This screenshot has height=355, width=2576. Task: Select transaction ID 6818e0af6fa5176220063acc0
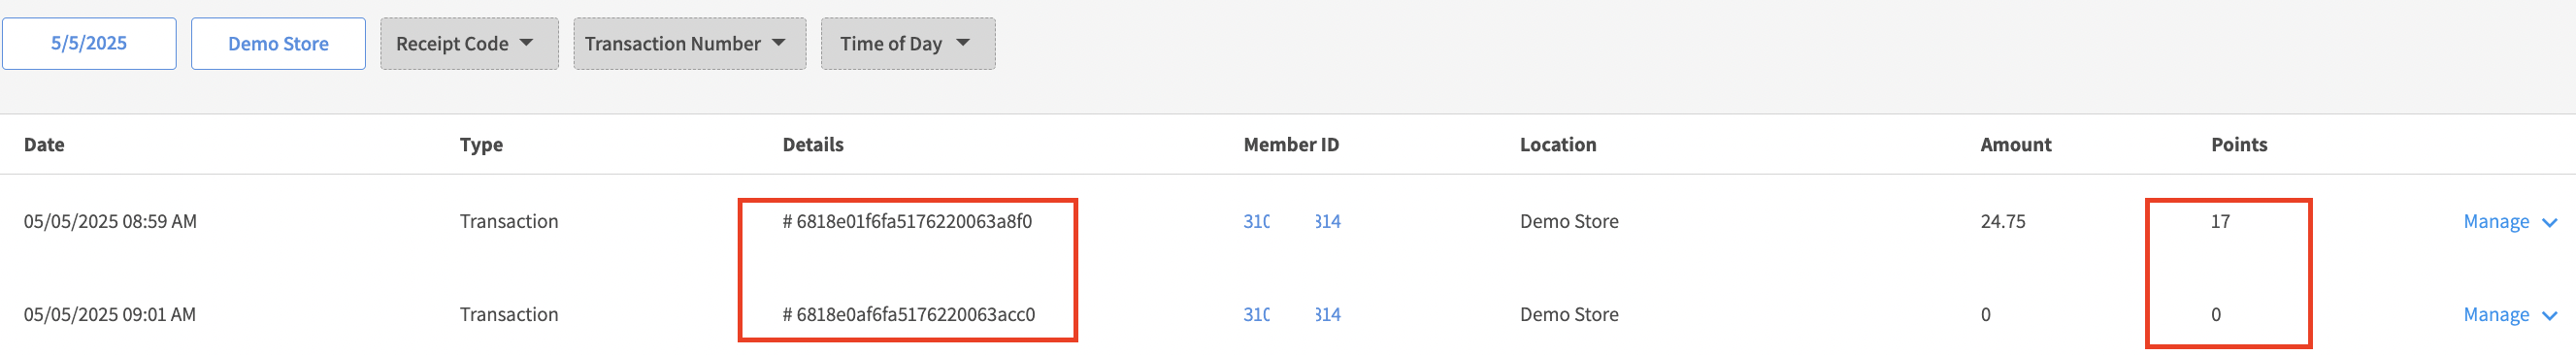coord(908,315)
